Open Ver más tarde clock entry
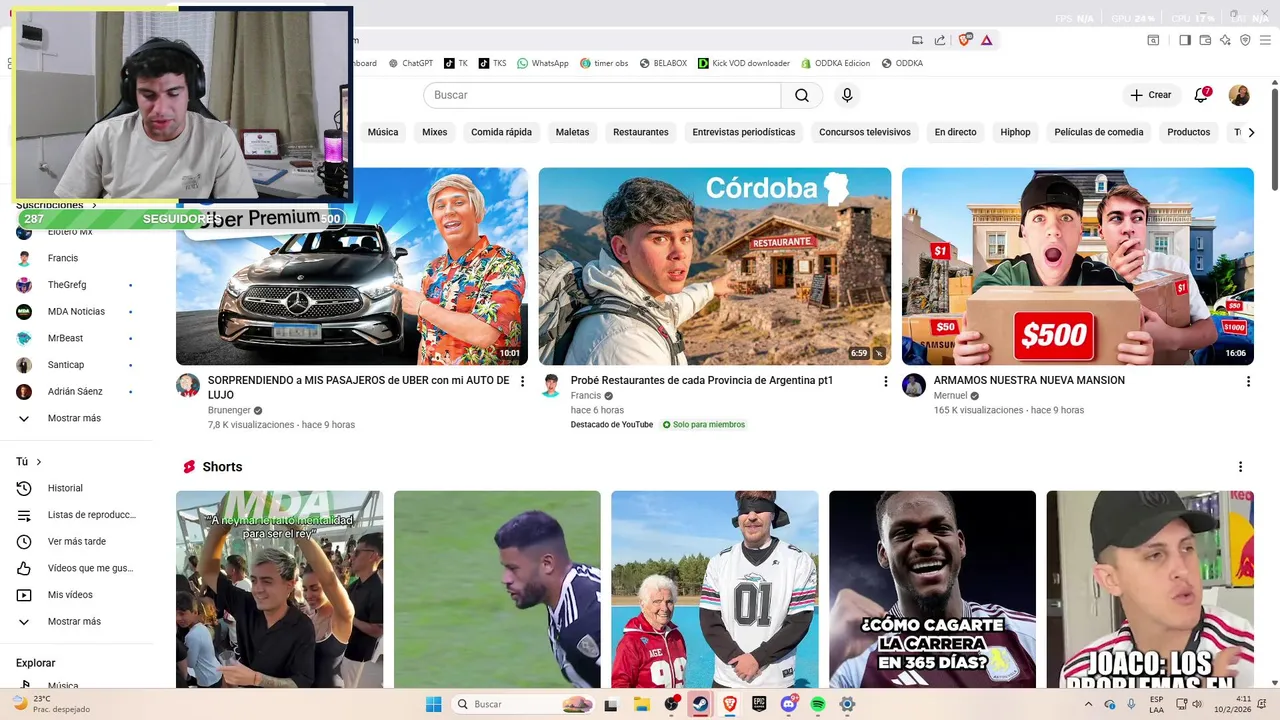This screenshot has width=1280, height=720. 76,541
